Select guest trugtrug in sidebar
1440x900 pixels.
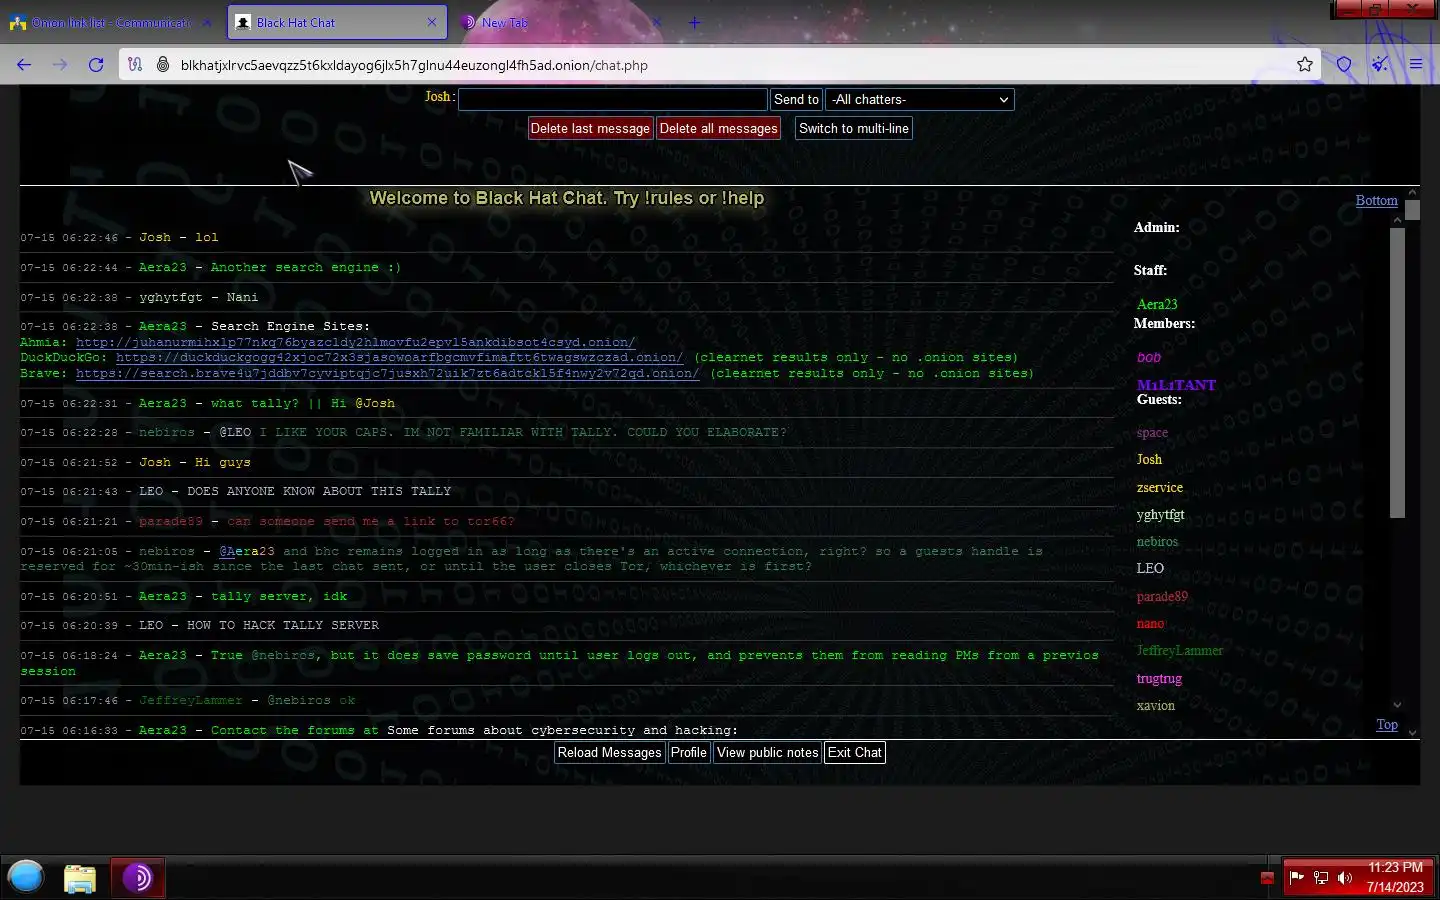(x=1159, y=678)
